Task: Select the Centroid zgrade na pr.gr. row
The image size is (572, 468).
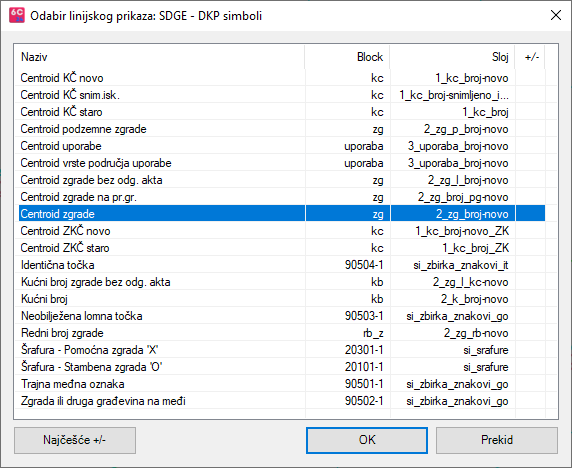Action: click(x=282, y=197)
